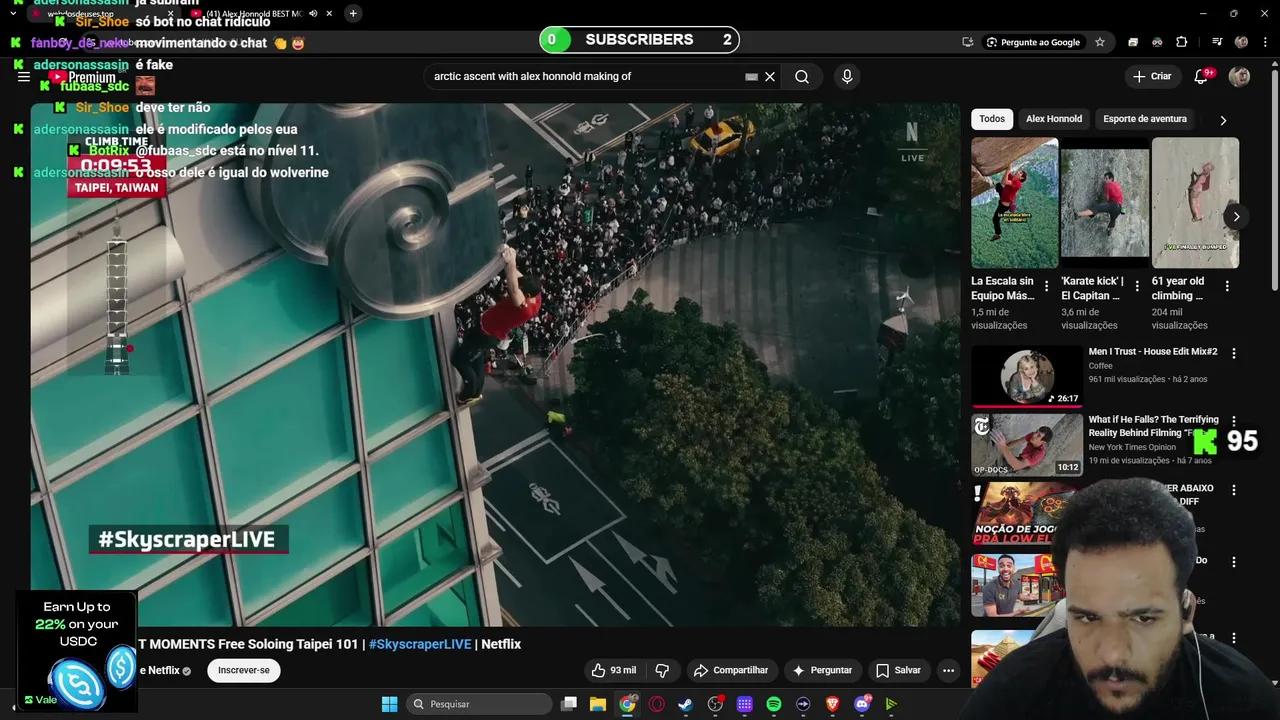
Task: Open options for 'La Escala sin Equipo' short
Action: coord(1047,286)
